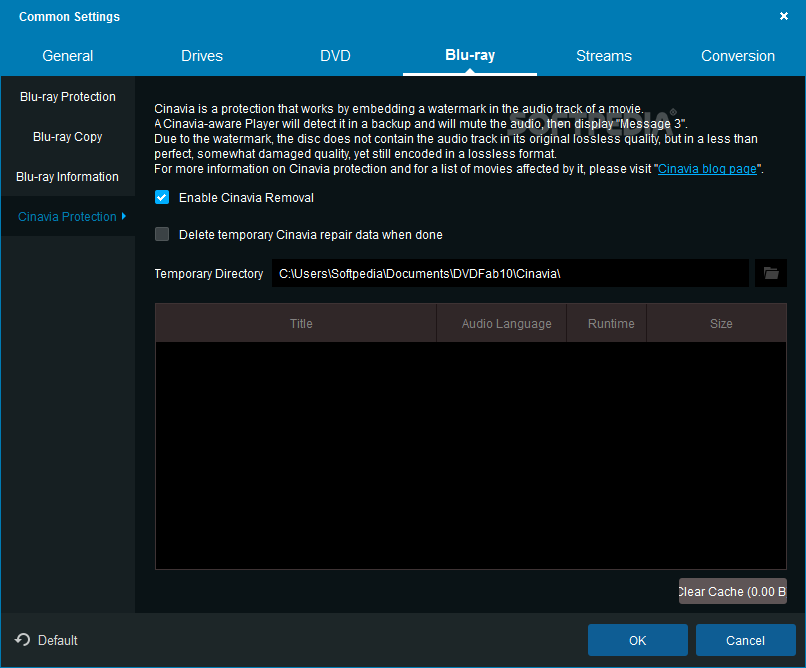Select Blu-ray Copy in sidebar
This screenshot has height=668, width=806.
pos(68,137)
